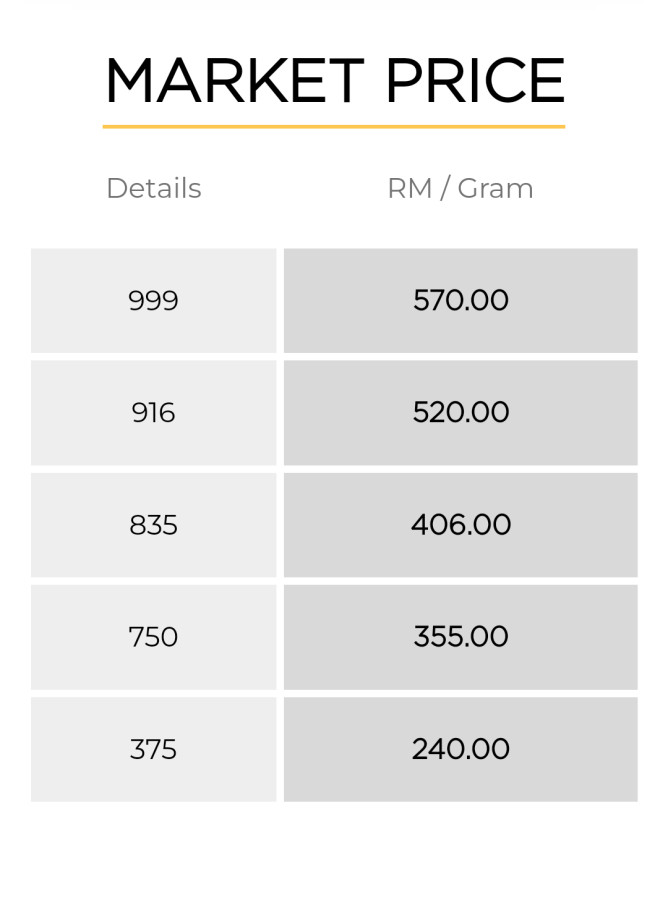
Task: Click the 570.00 price cell
Action: pos(460,300)
